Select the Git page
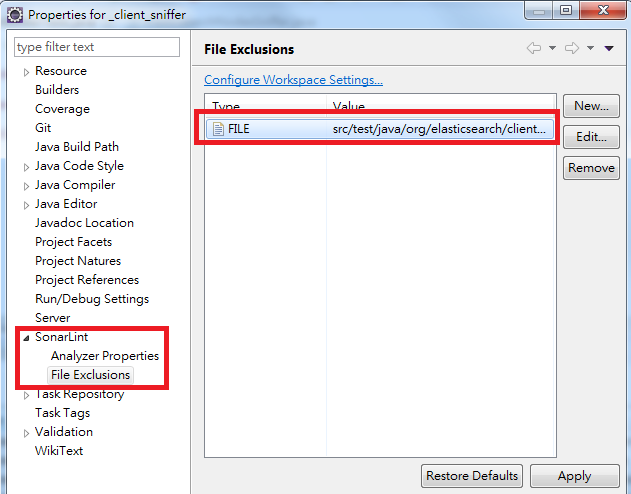Viewport: 631px width, 494px height. tap(43, 128)
